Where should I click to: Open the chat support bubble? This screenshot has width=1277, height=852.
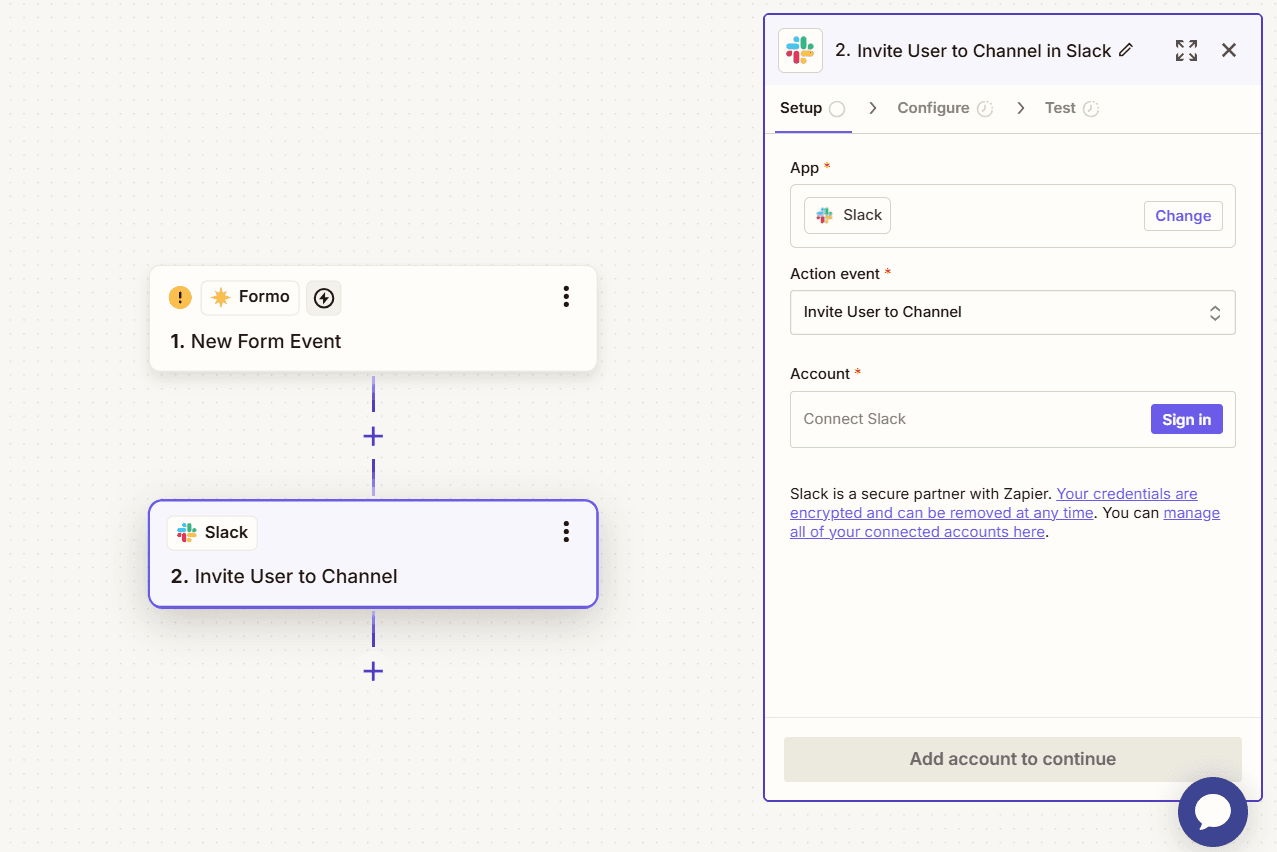(1213, 812)
